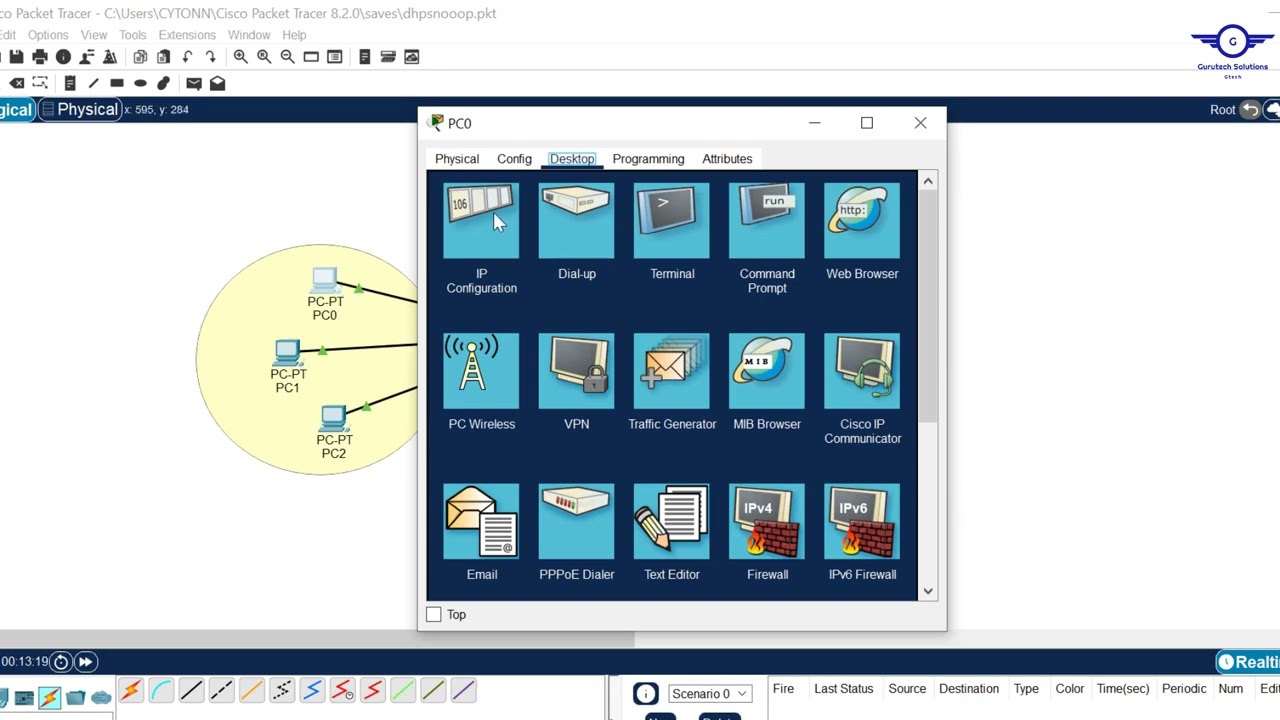Add a simple PDU envelope icon
Image resolution: width=1280 pixels, height=720 pixels.
pos(194,83)
